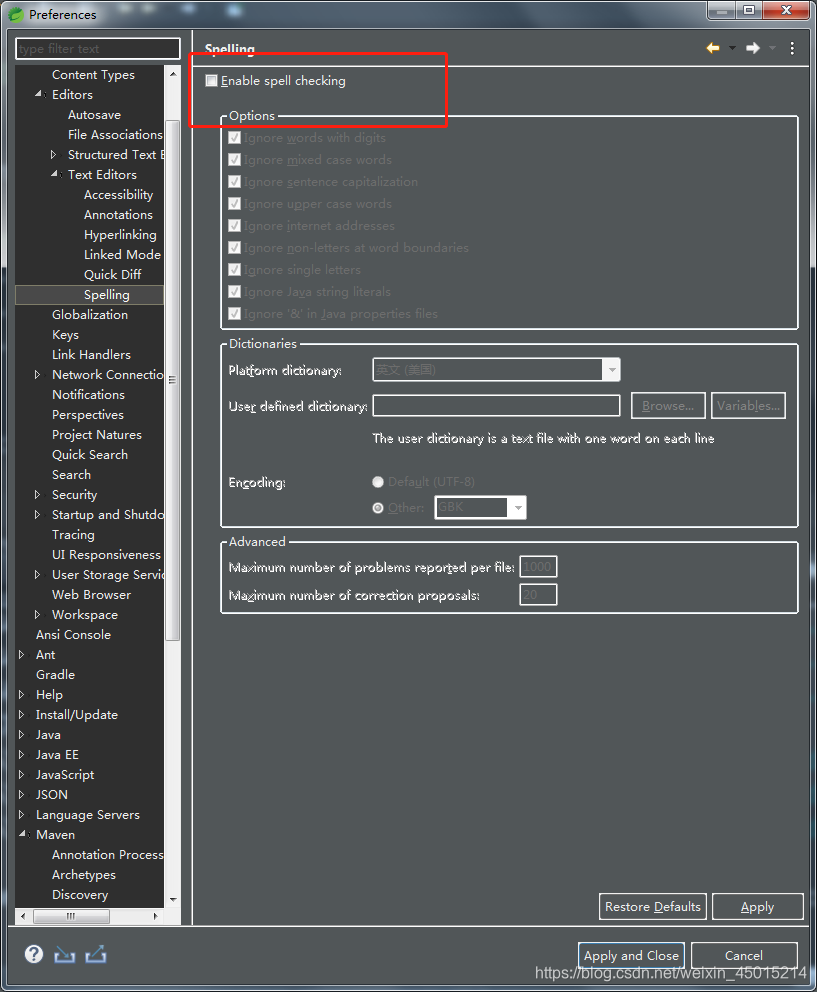Screen dimensions: 817x992
Task: Expand Startup and Shutdown node
Action: 37,514
